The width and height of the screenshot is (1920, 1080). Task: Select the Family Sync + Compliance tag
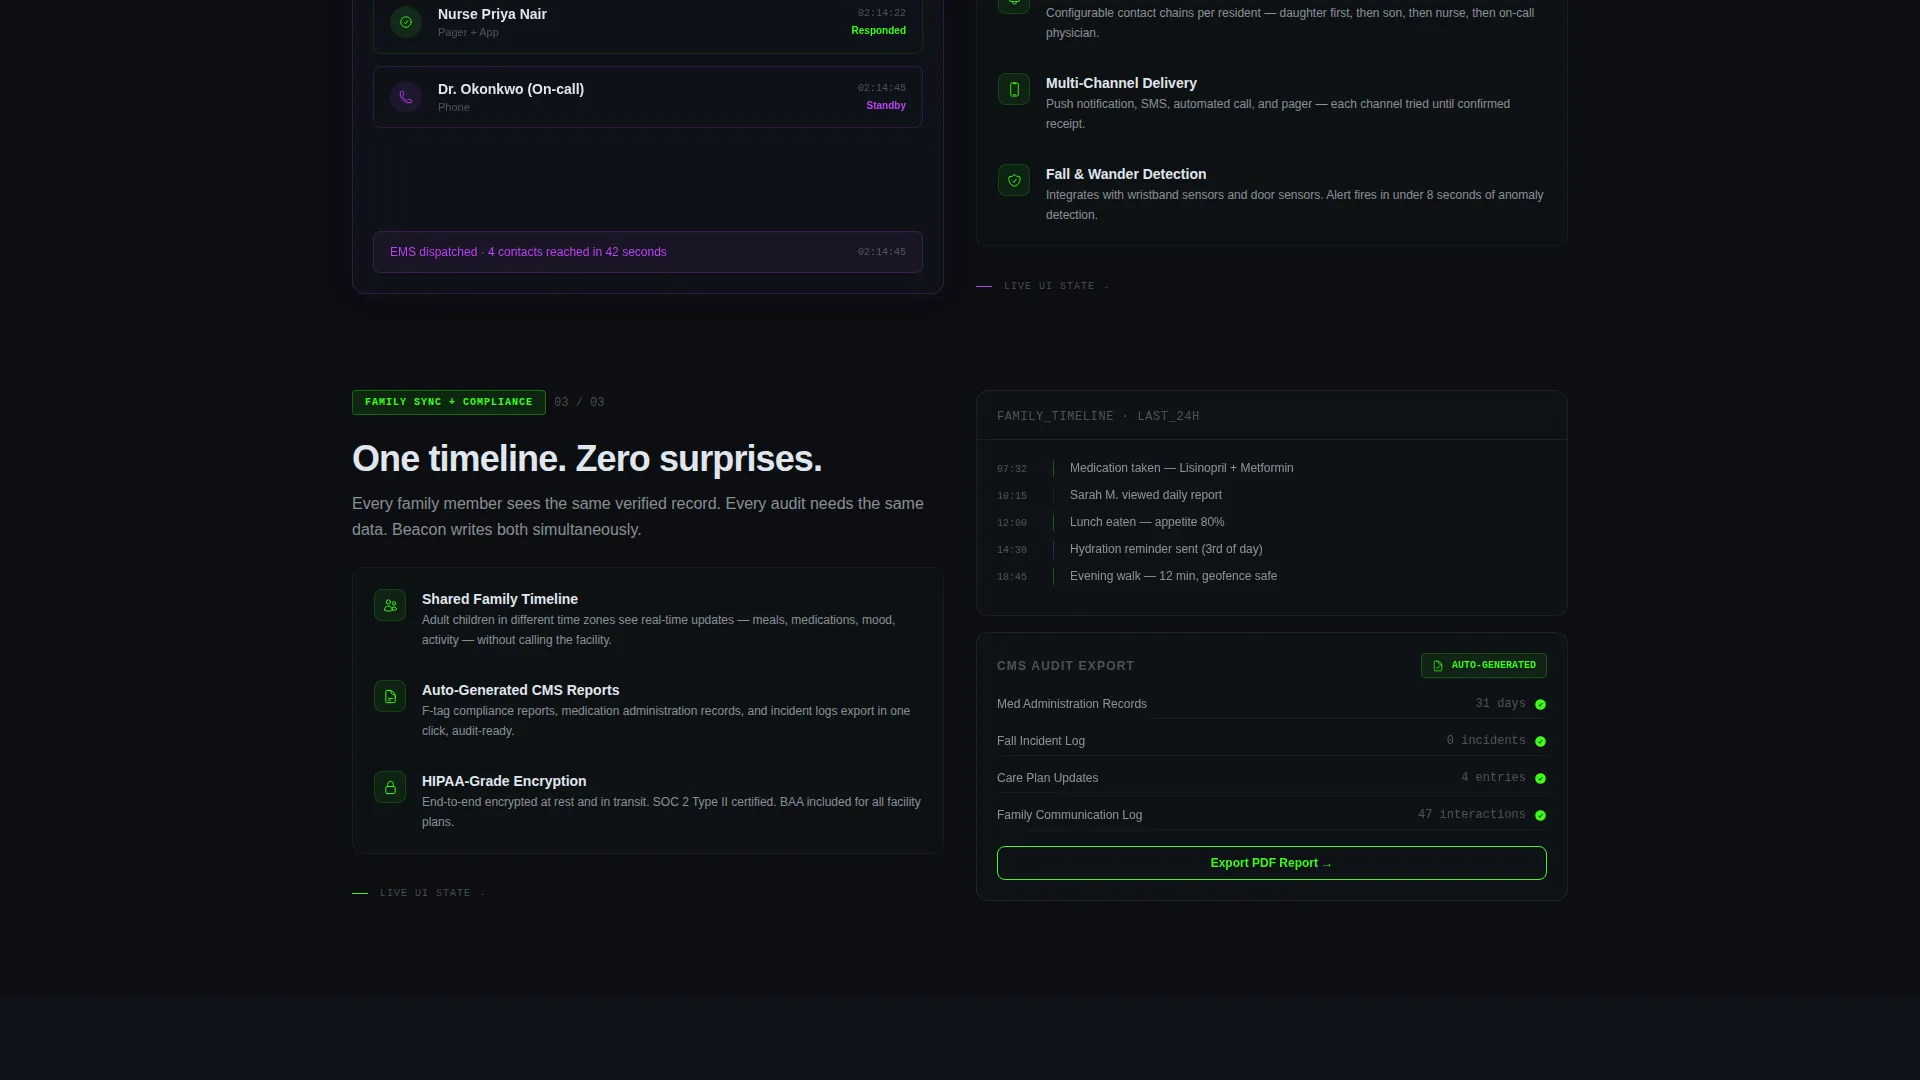448,402
